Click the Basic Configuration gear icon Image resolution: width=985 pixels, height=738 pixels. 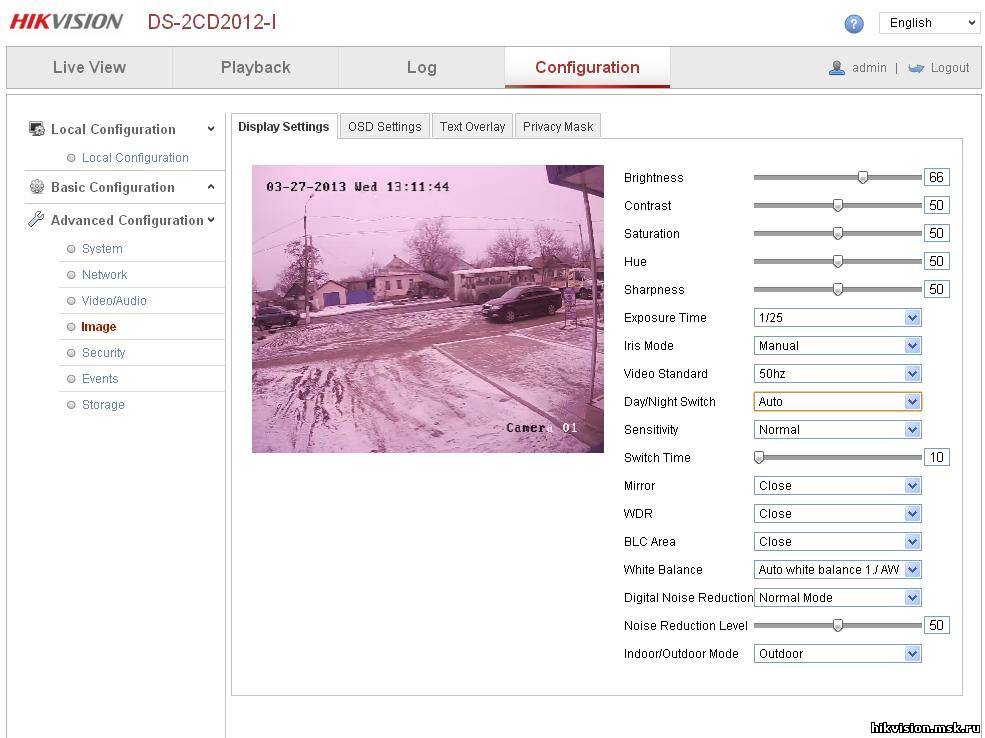[x=36, y=187]
